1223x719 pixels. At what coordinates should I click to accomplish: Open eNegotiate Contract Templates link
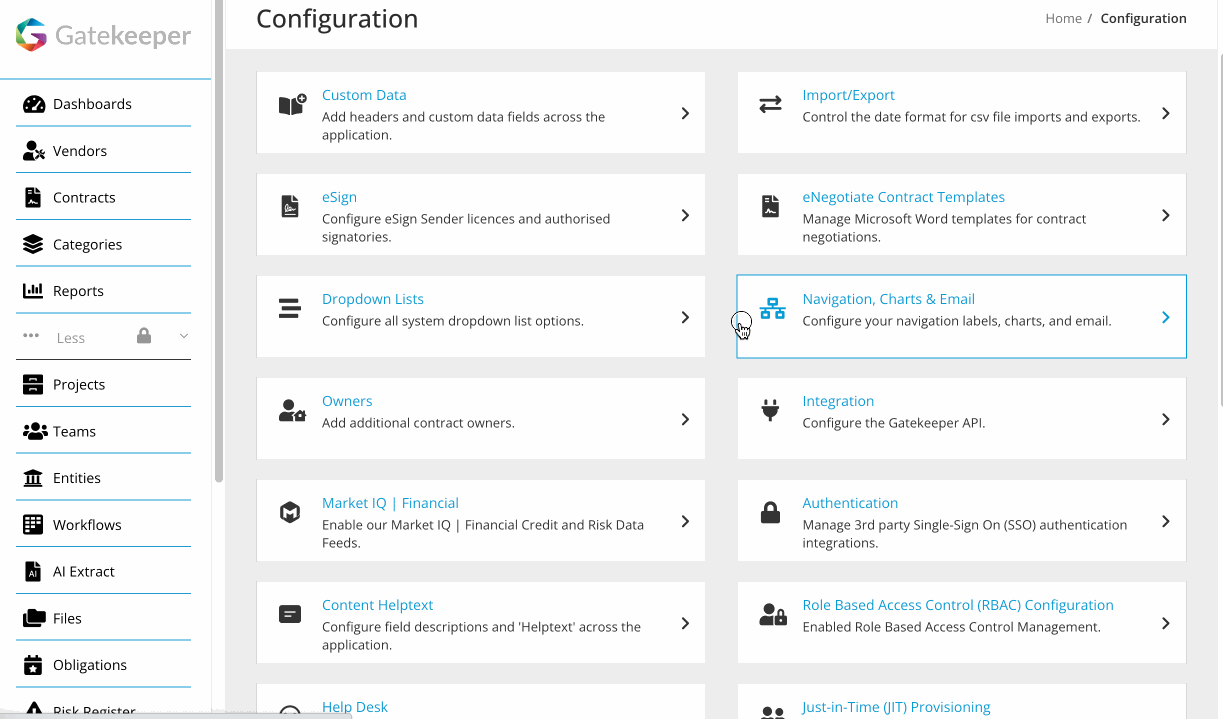tap(903, 197)
